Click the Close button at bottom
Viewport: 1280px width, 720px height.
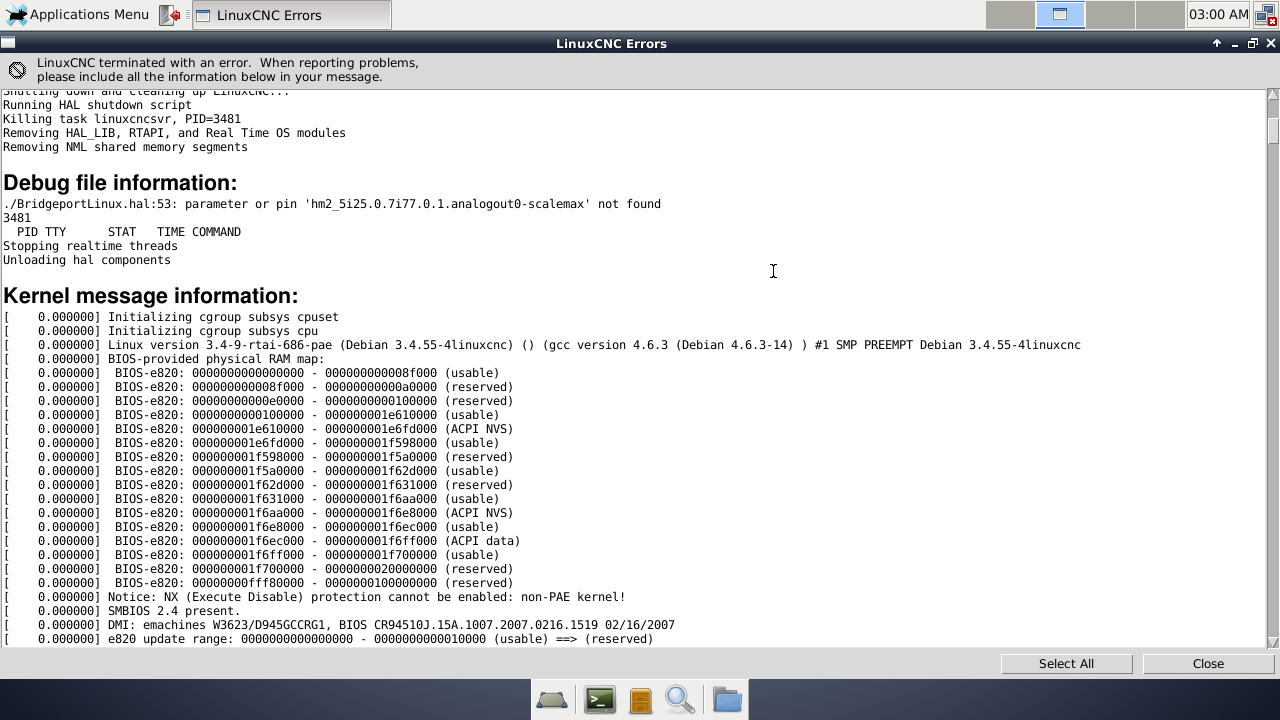coord(1208,664)
